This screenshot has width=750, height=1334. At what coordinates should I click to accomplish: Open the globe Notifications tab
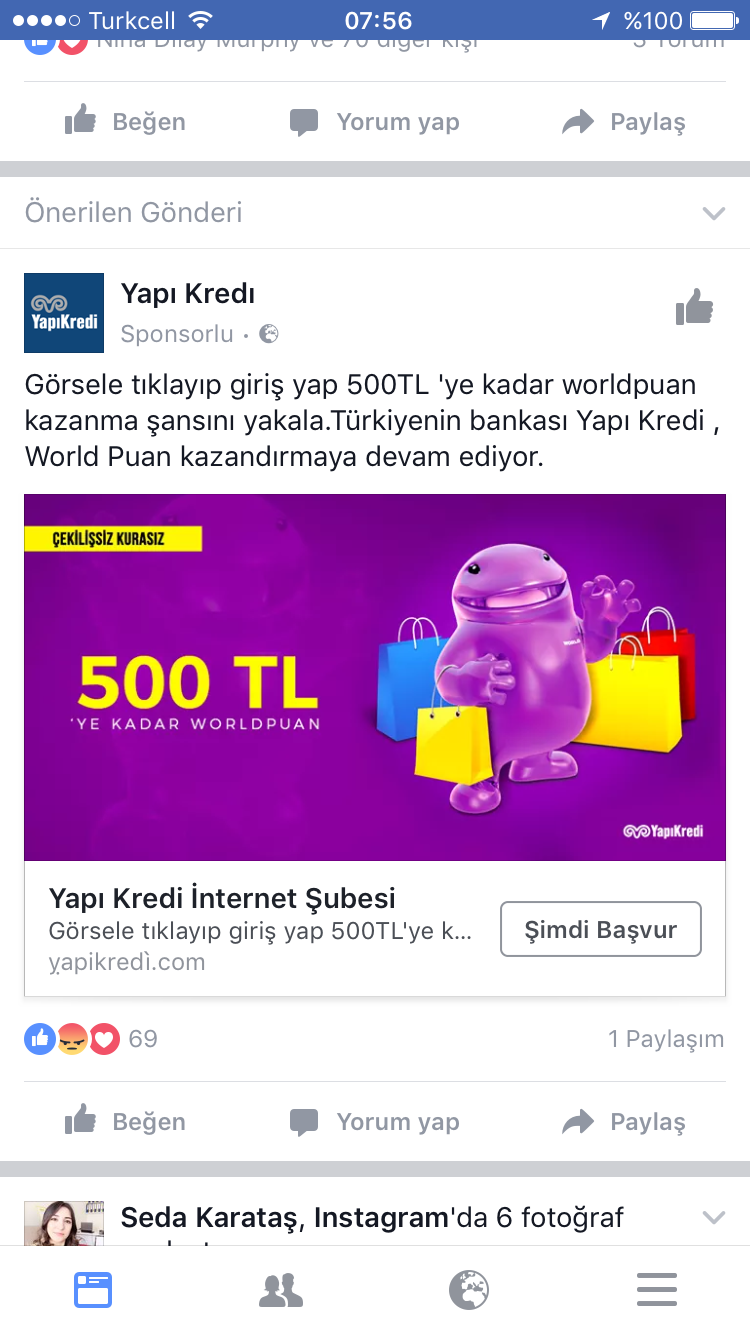[468, 1290]
